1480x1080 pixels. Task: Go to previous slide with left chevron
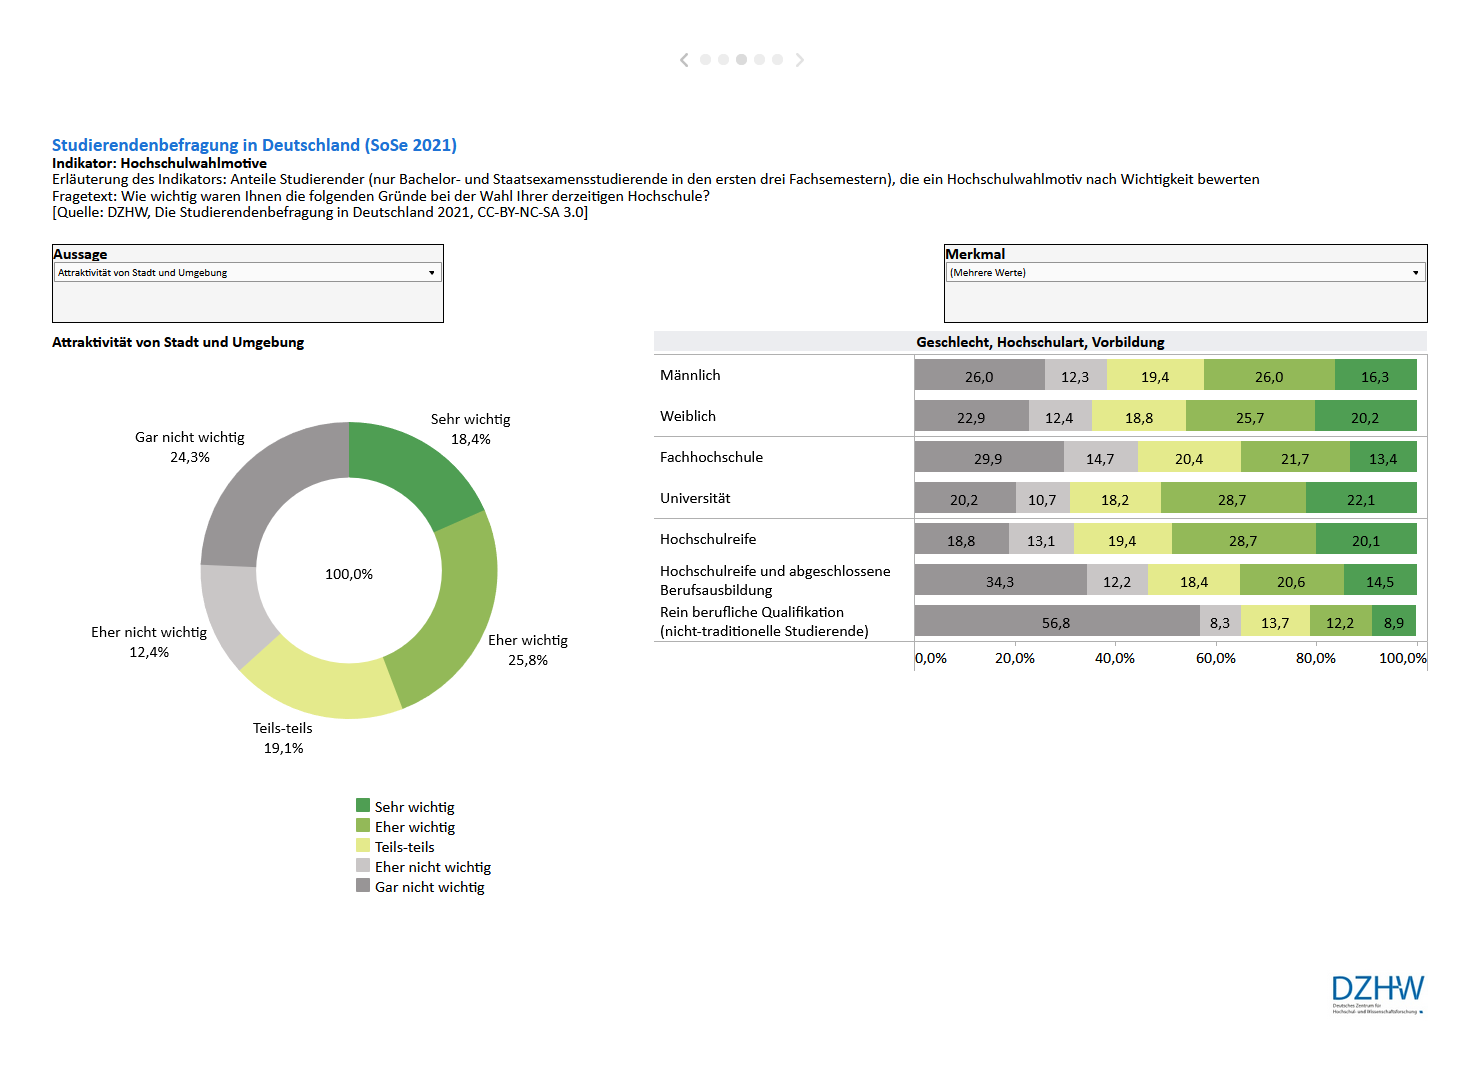point(684,60)
